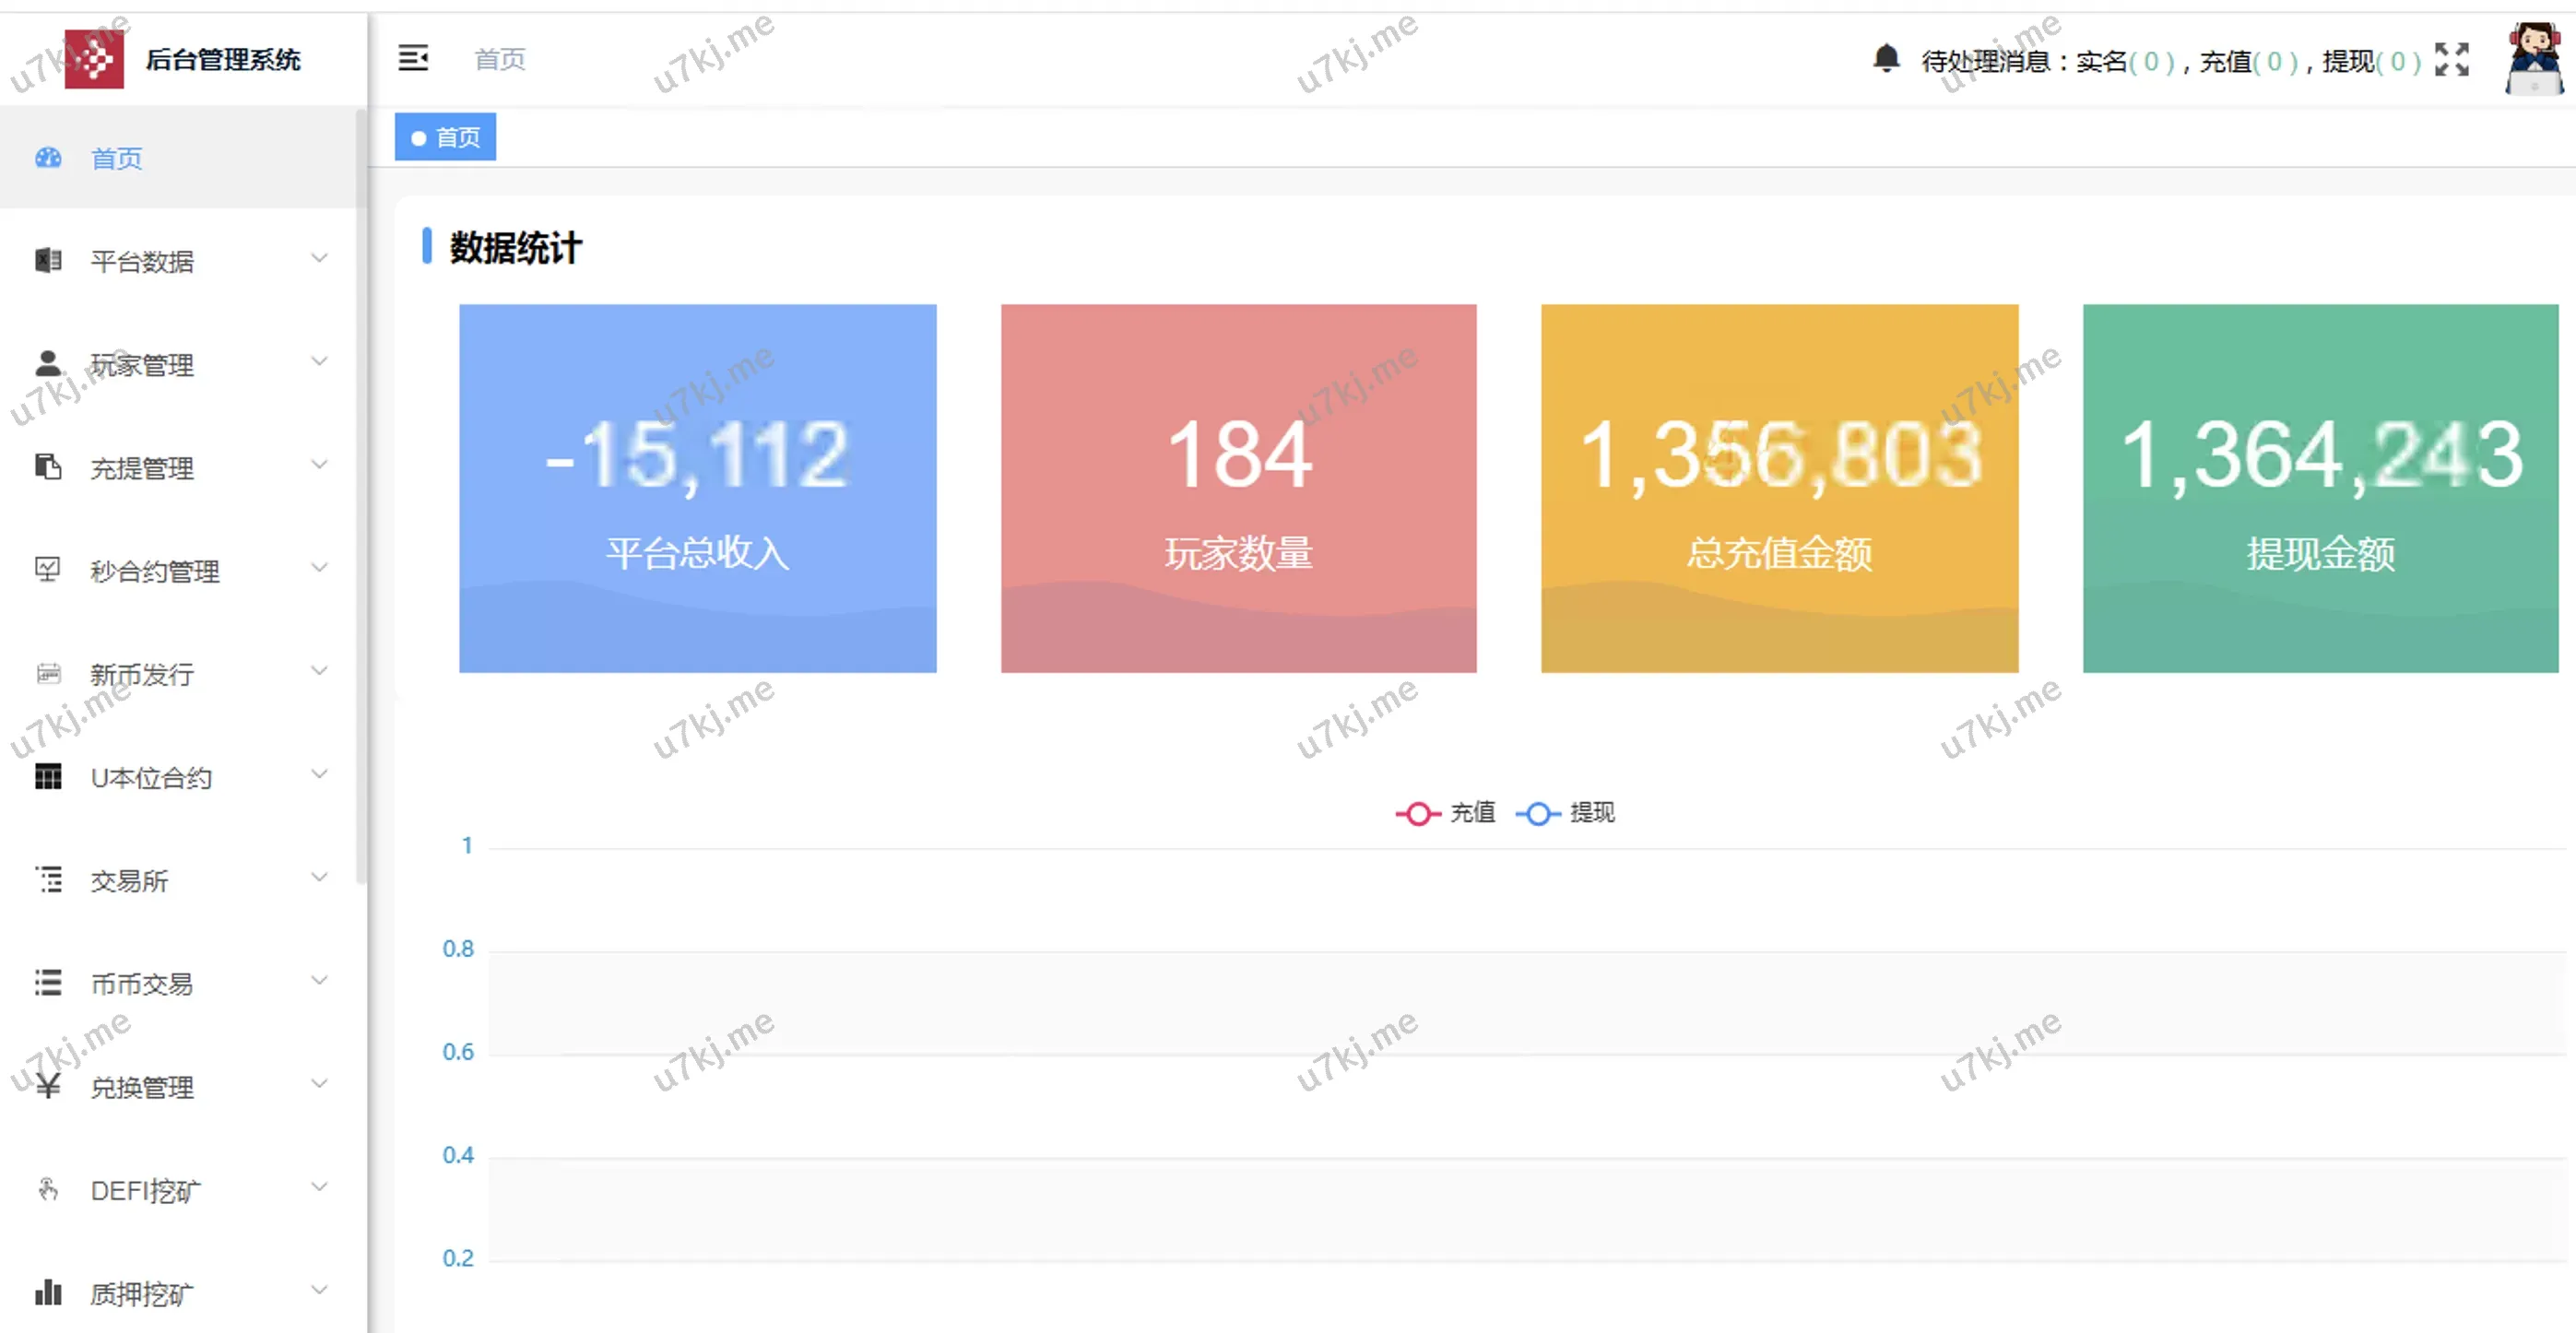Click the 充值 pending count link
The height and width of the screenshot is (1333, 2576).
click(2272, 61)
